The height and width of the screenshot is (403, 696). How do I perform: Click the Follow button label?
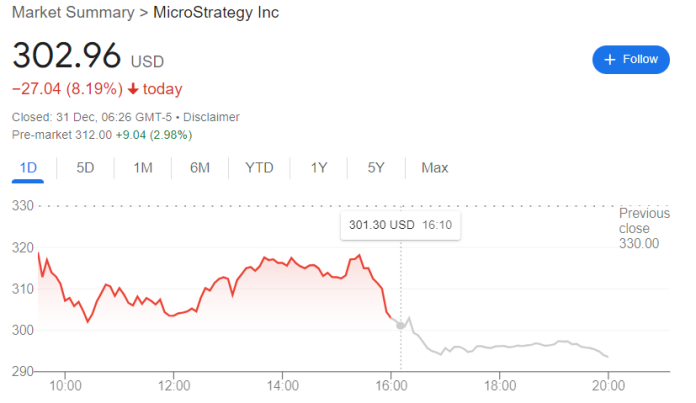click(x=640, y=60)
